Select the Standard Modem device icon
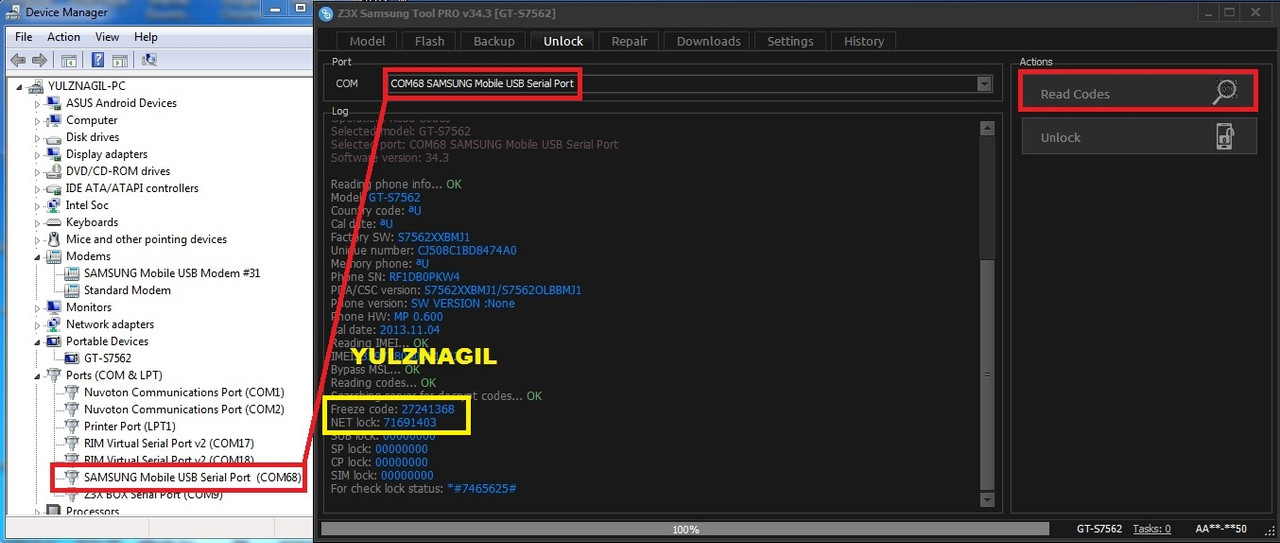 [x=73, y=290]
